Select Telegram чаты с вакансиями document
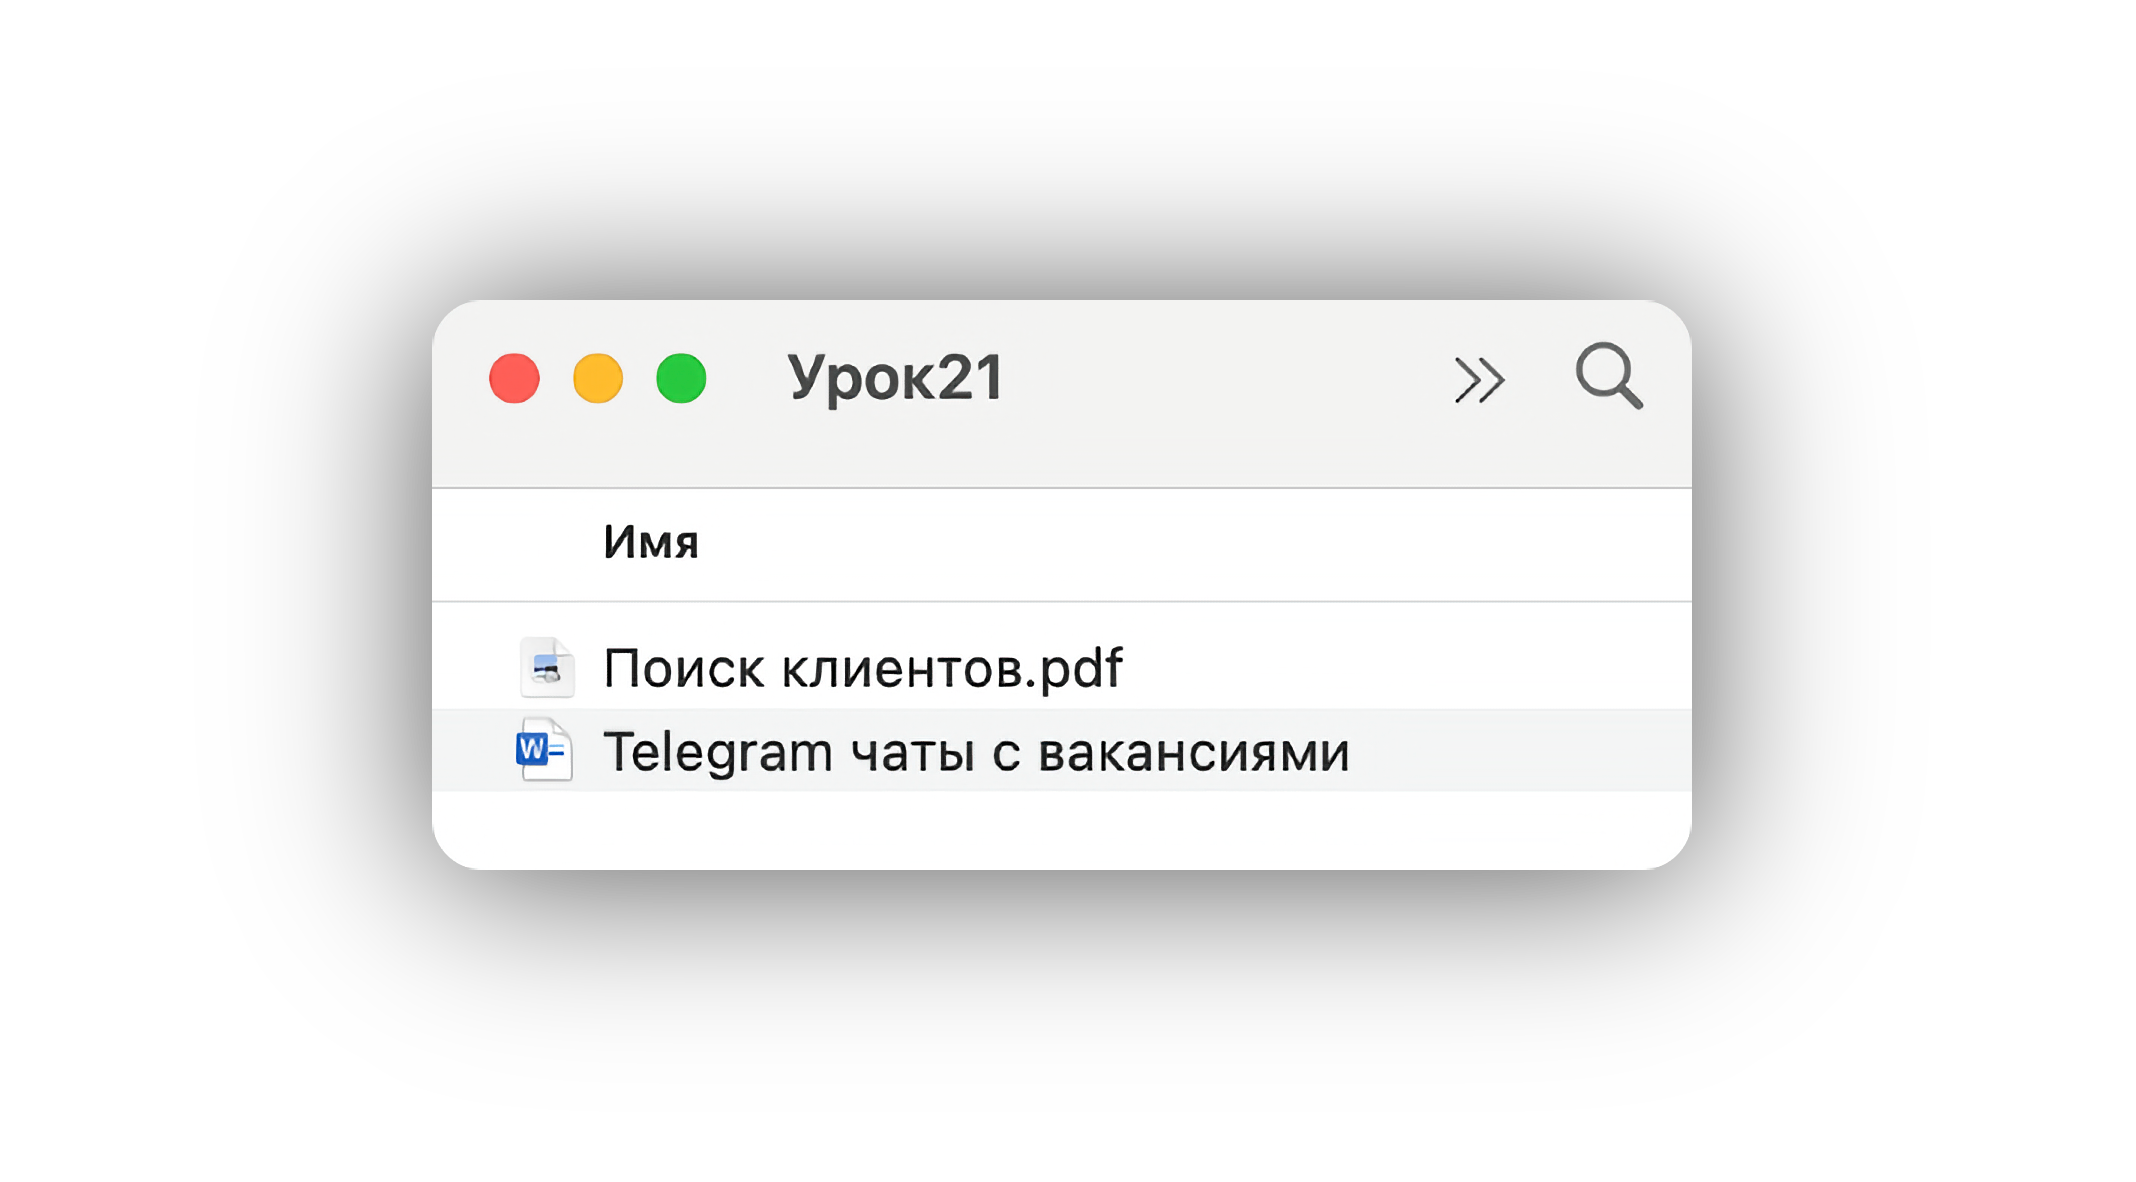2136x1182 pixels. pyautogui.click(x=976, y=752)
